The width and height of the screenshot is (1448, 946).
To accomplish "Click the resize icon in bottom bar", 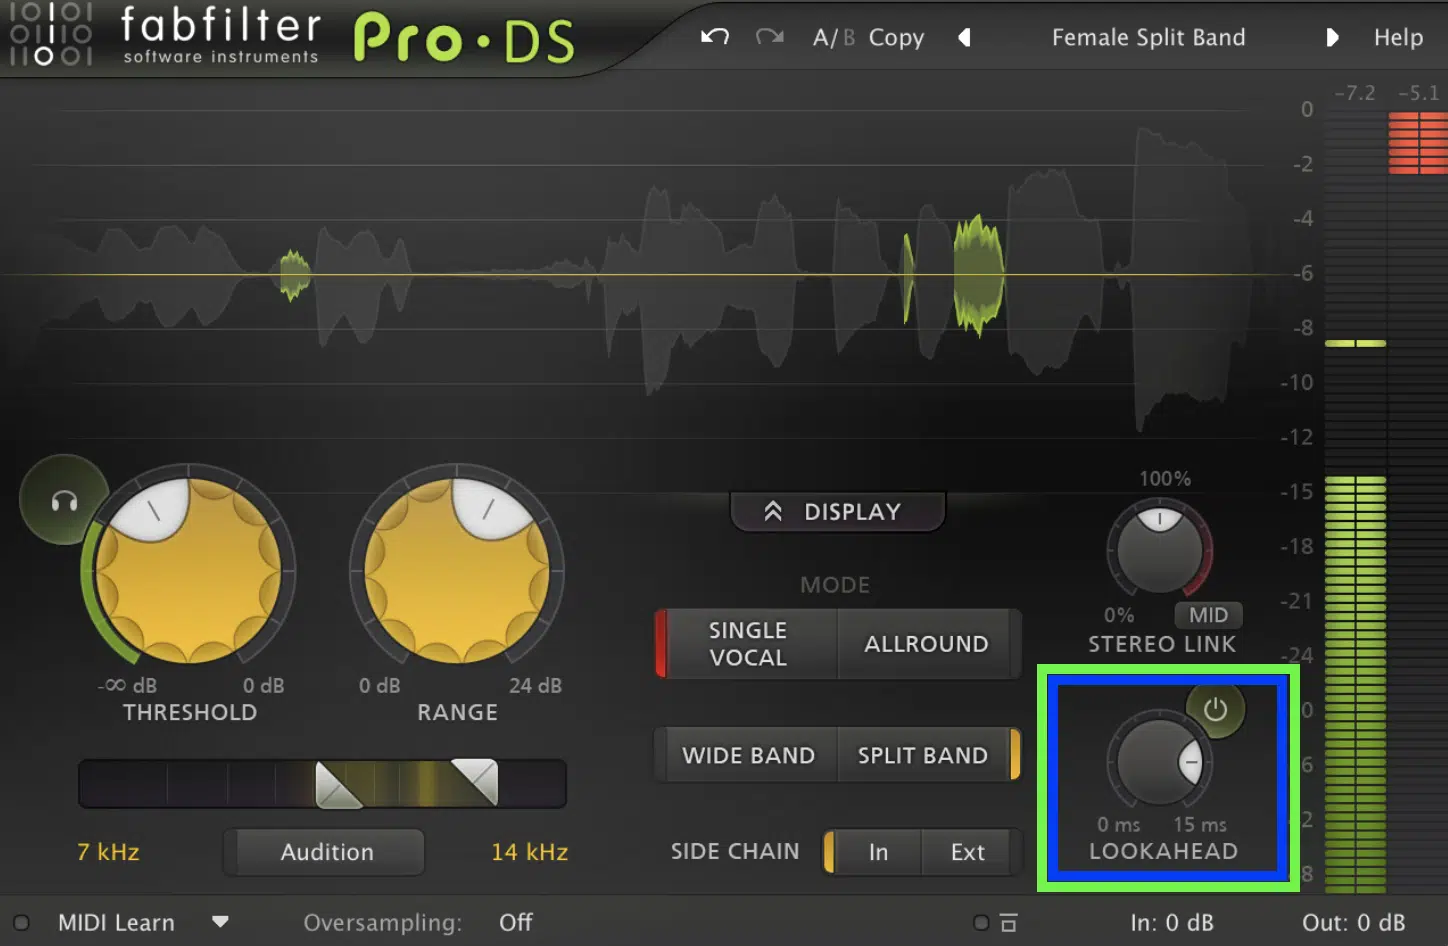I will pyautogui.click(x=1008, y=923).
